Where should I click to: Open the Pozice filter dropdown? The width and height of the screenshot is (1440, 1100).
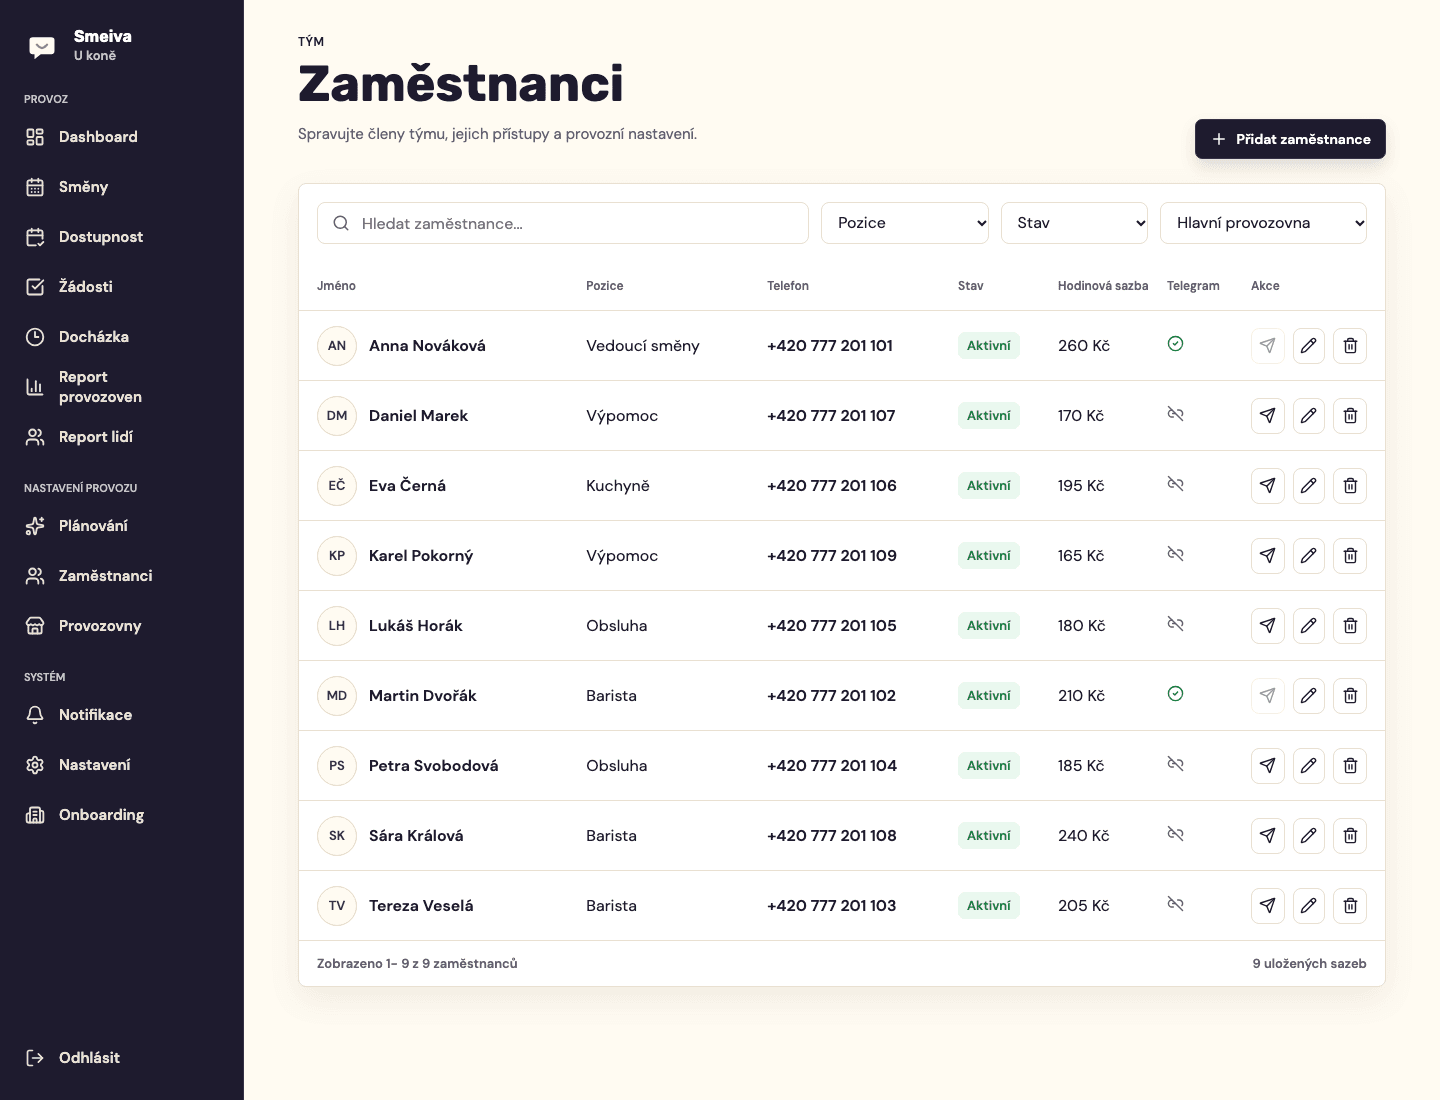(905, 223)
